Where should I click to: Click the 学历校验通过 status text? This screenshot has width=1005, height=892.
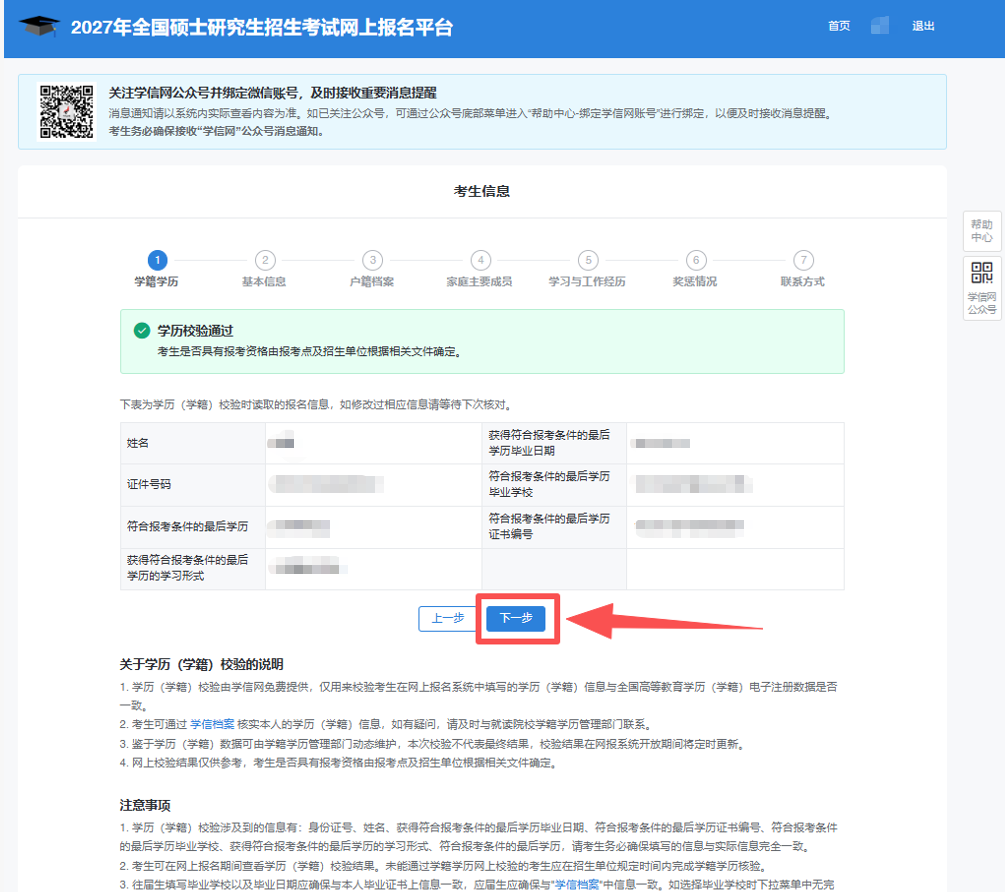(195, 331)
